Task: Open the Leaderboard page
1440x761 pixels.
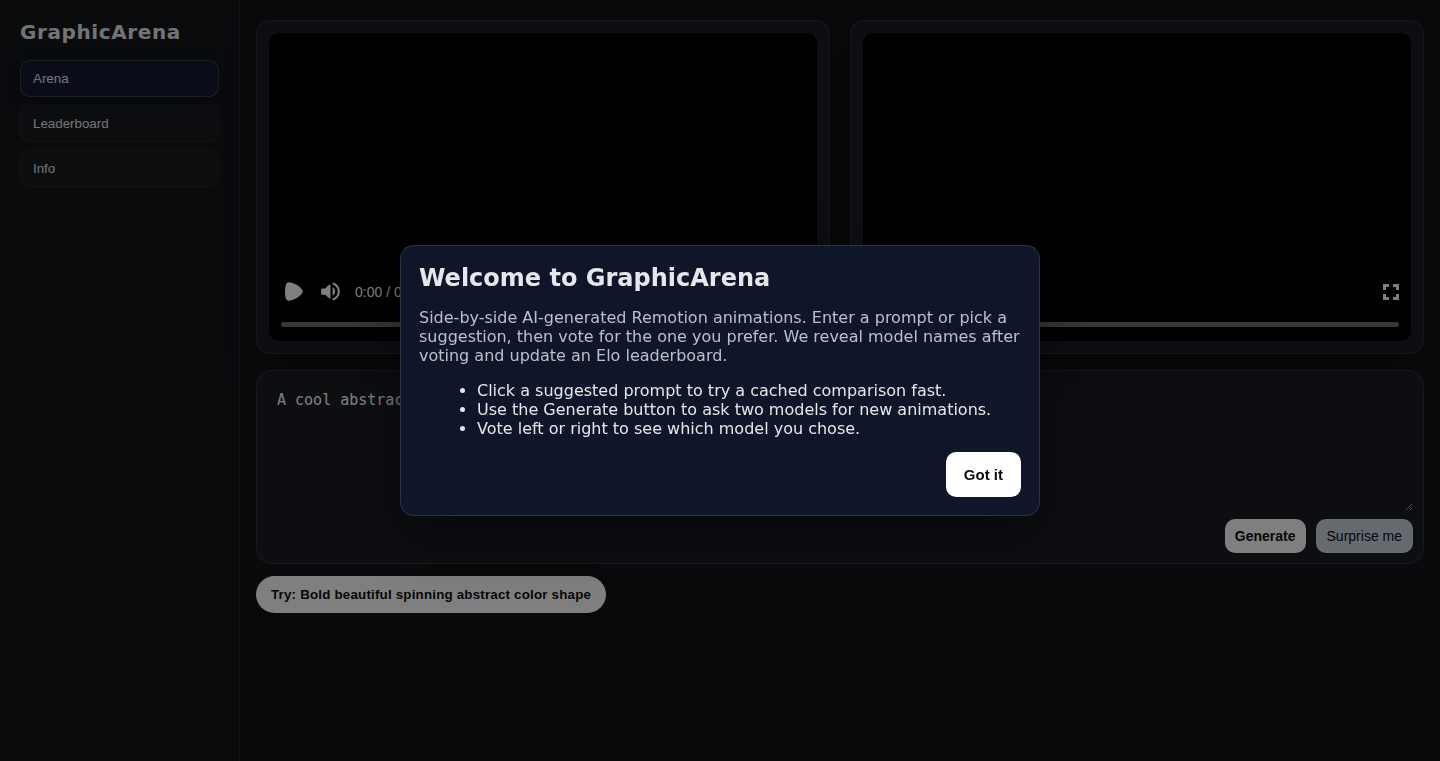Action: (119, 123)
